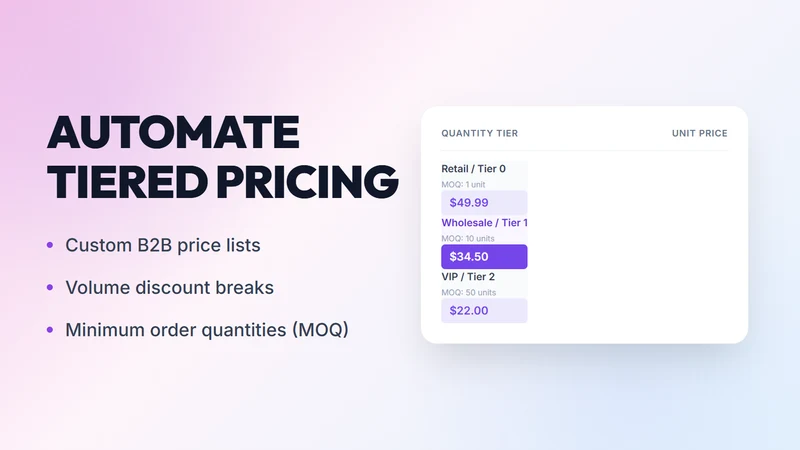Choose the $22.00 VIP price box
Screen dimensions: 800x450
484,311
